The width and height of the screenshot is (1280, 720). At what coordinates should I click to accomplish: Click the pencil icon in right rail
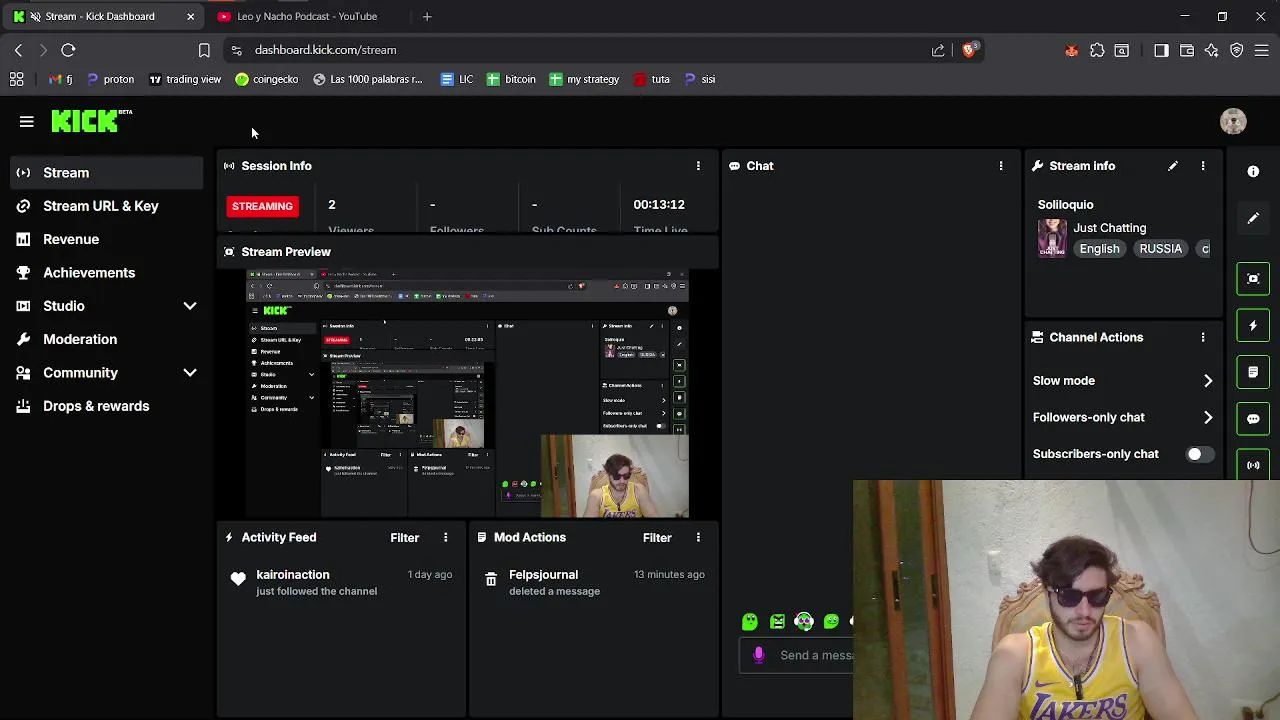[x=1253, y=218]
